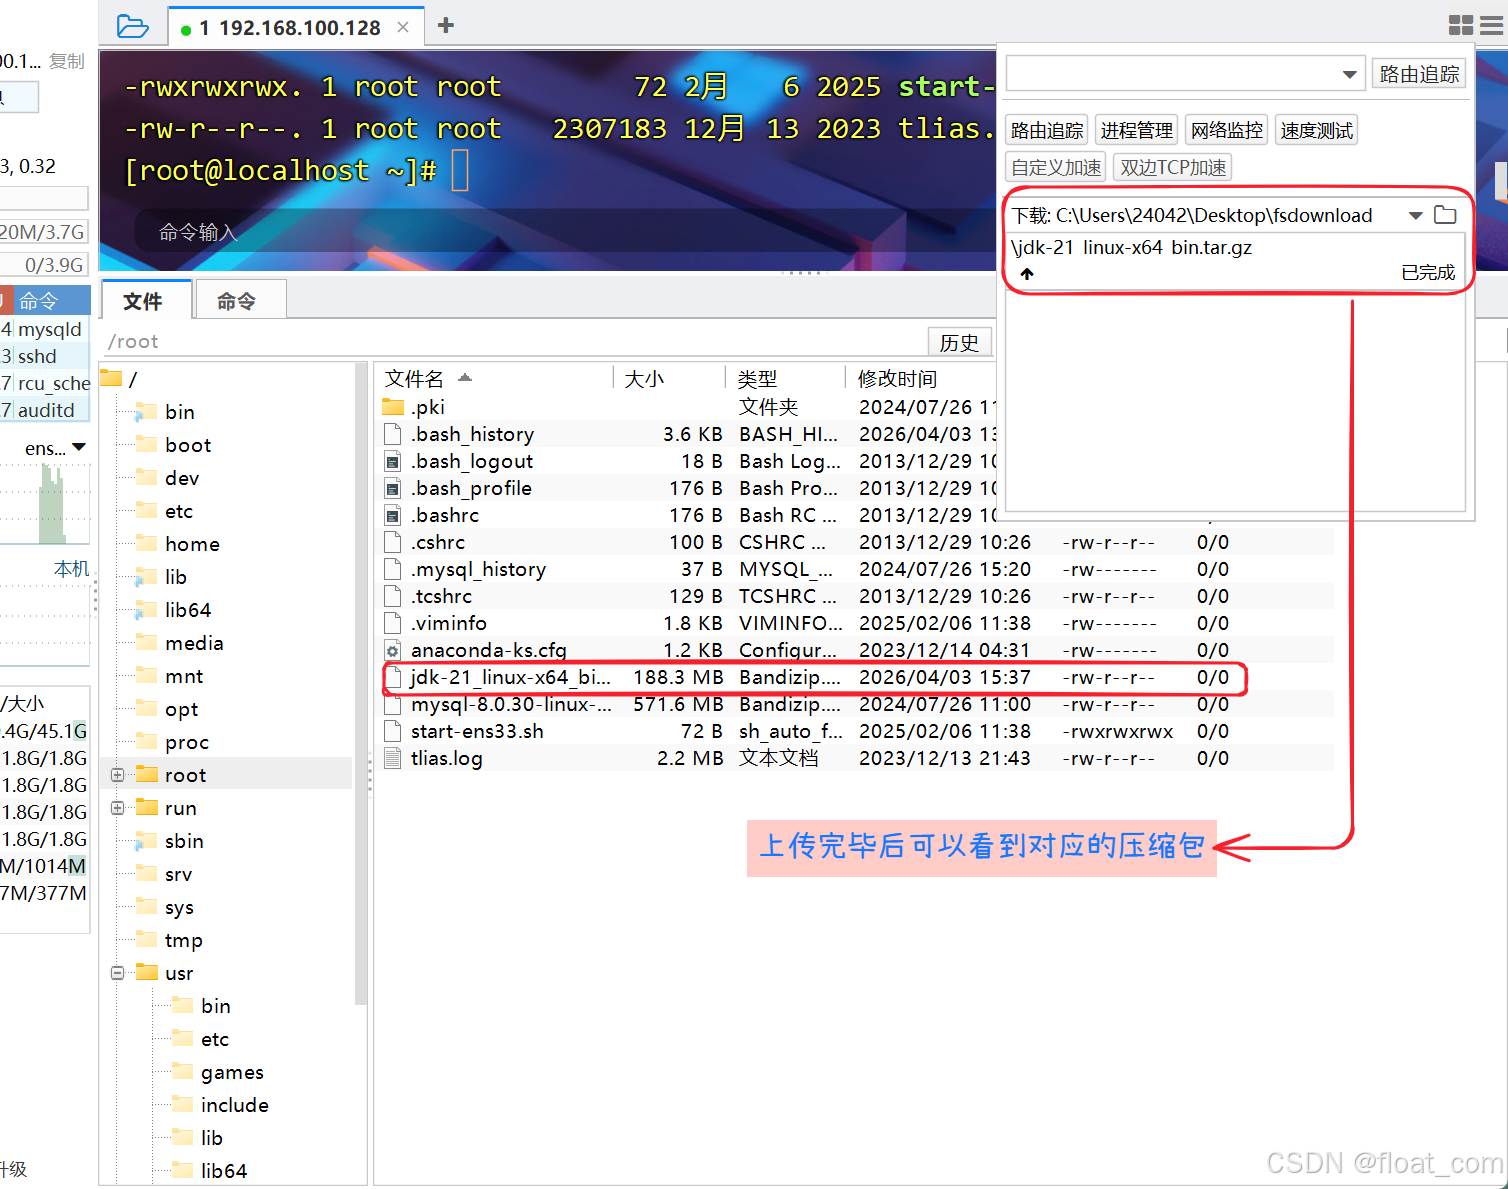Select the include folder under usr
Screen dimensions: 1508x1189
coord(234,1105)
